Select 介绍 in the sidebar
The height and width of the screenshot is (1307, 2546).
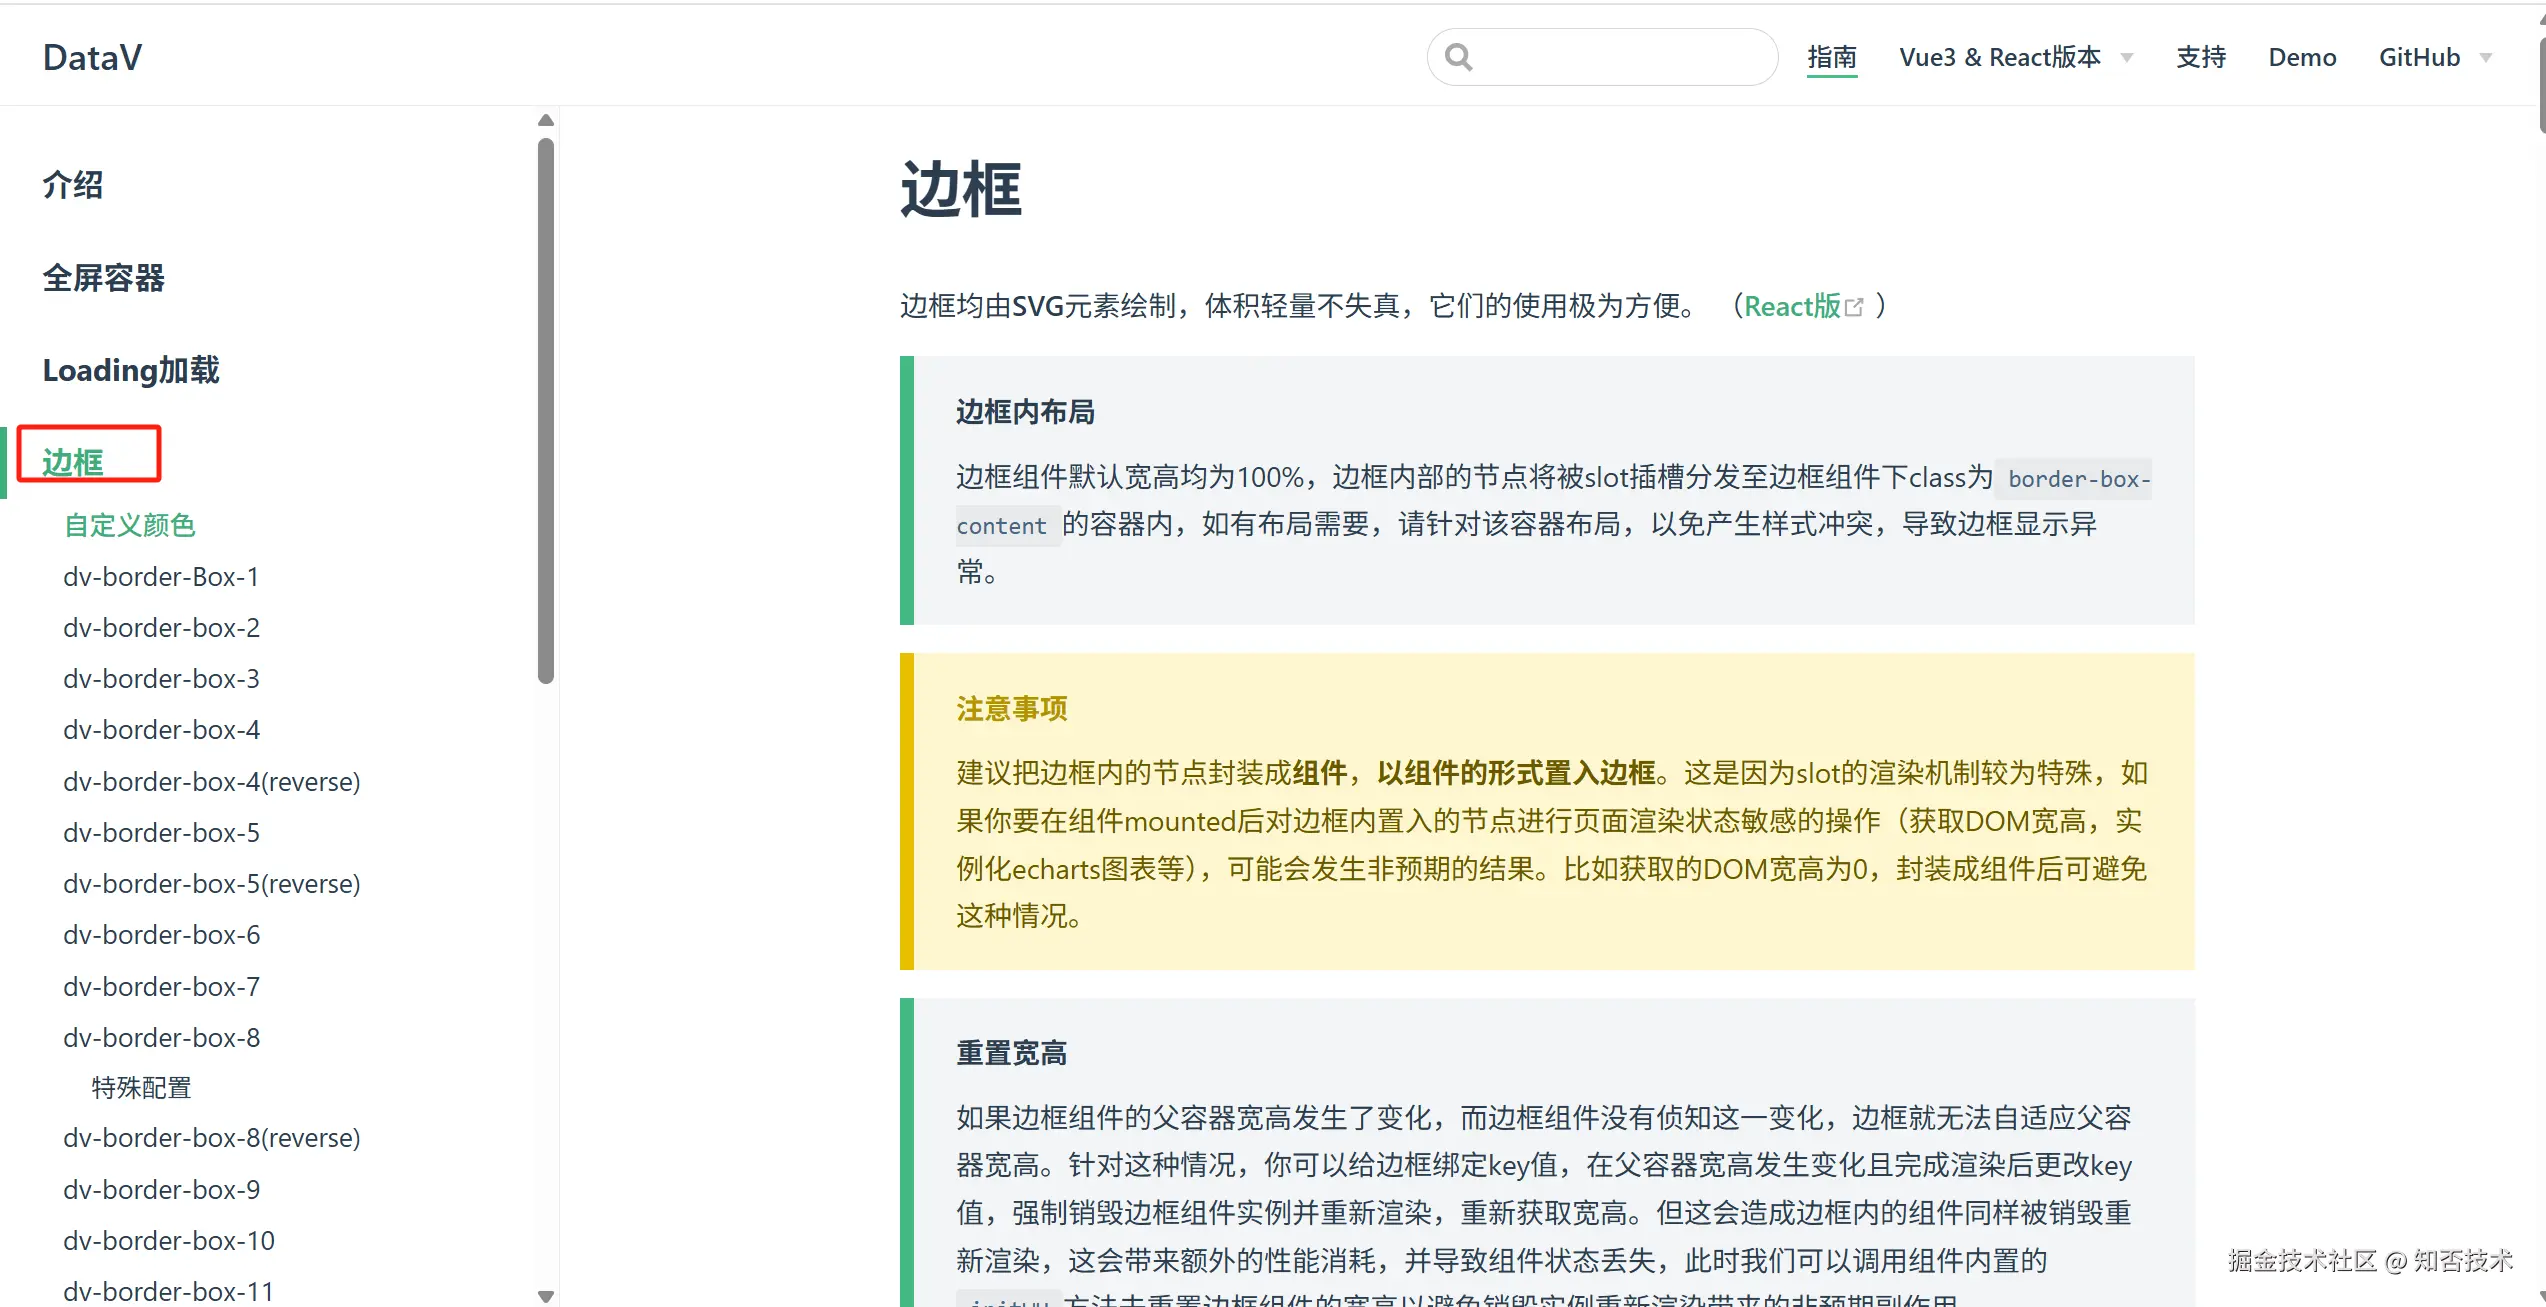73,185
